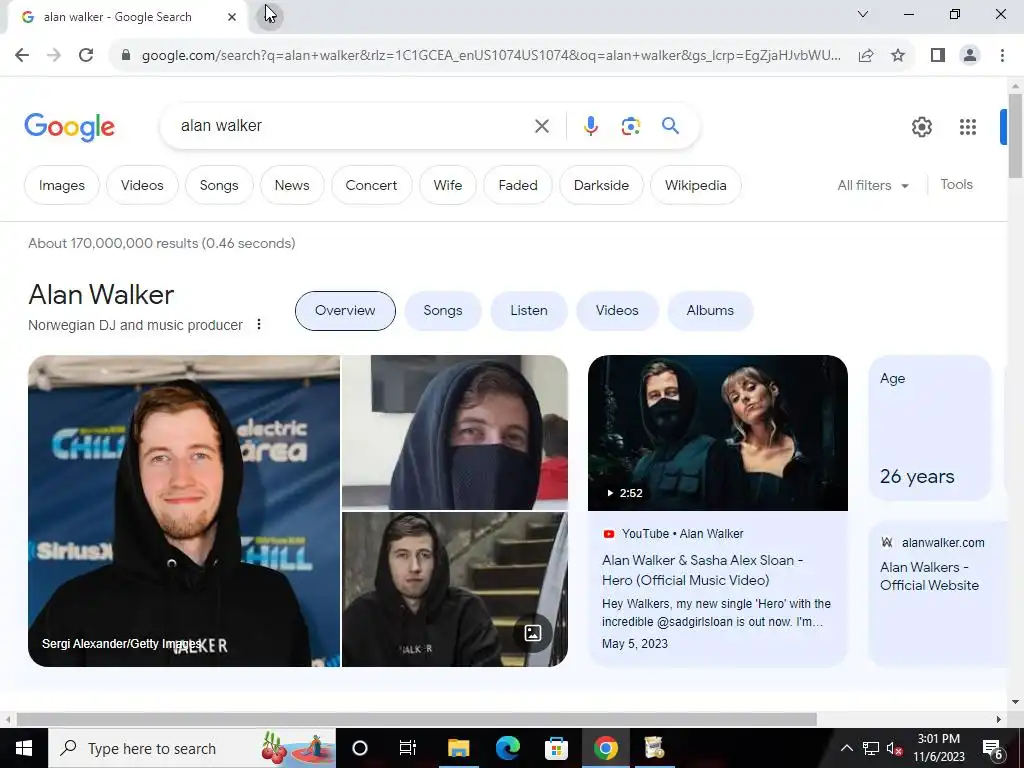The image size is (1024, 768).
Task: Select the Concert filter chip
Action: point(371,185)
